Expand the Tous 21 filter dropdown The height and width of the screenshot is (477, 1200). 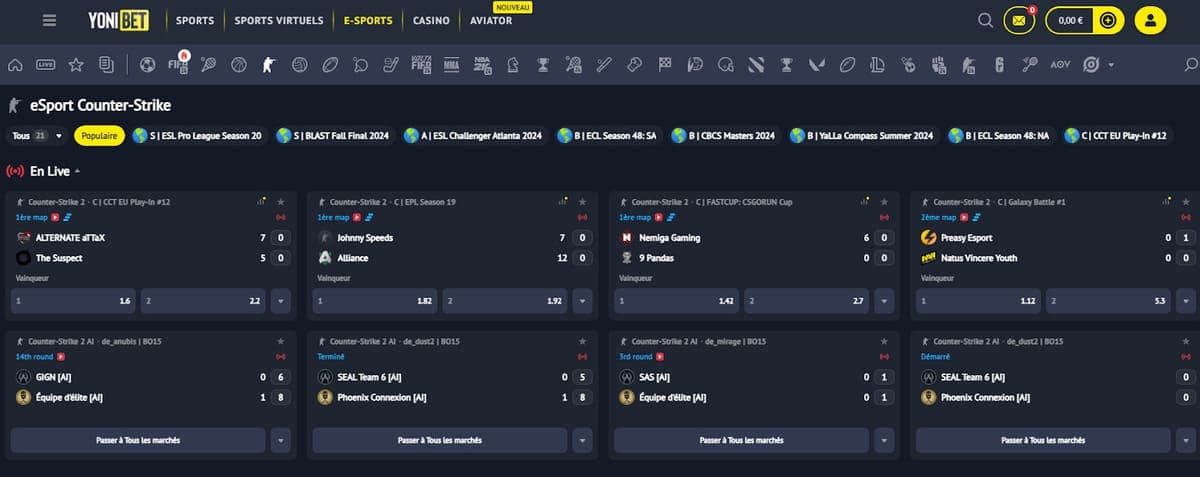(x=38, y=136)
